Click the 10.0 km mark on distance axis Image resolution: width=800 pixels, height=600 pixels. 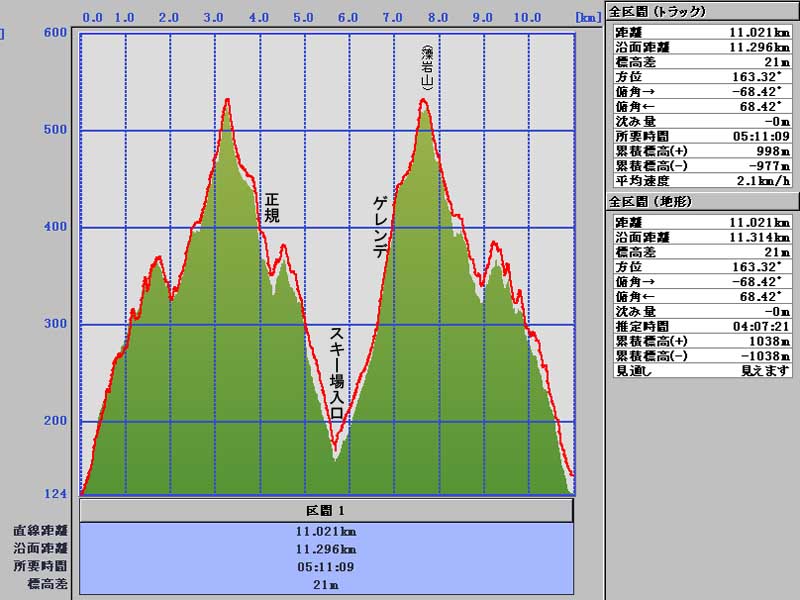[x=527, y=17]
